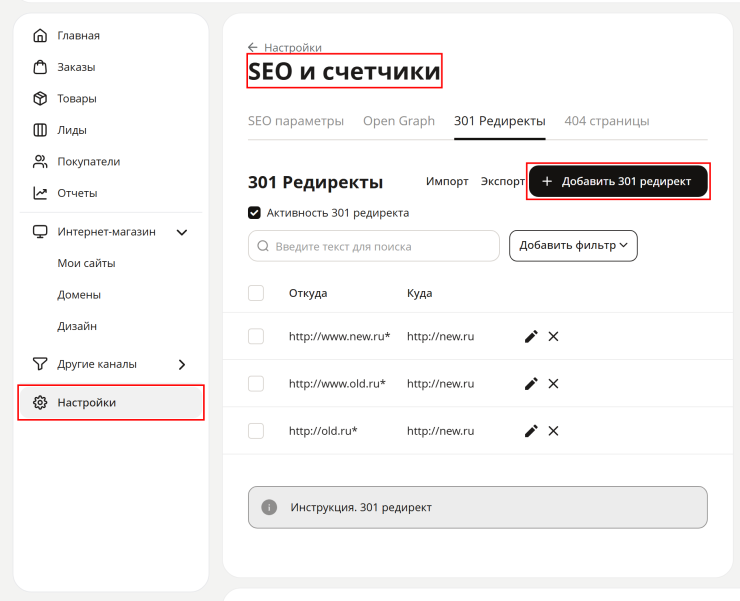This screenshot has height=601, width=740.
Task: Delete the http://www.old.ru* redirect with the X icon
Action: click(x=554, y=384)
